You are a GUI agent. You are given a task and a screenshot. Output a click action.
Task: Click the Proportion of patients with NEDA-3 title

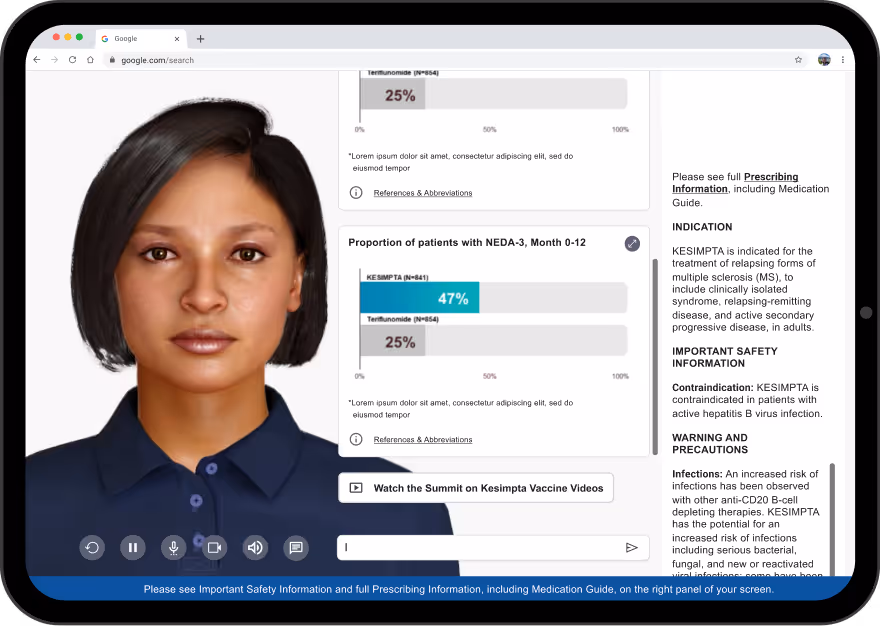pos(467,243)
